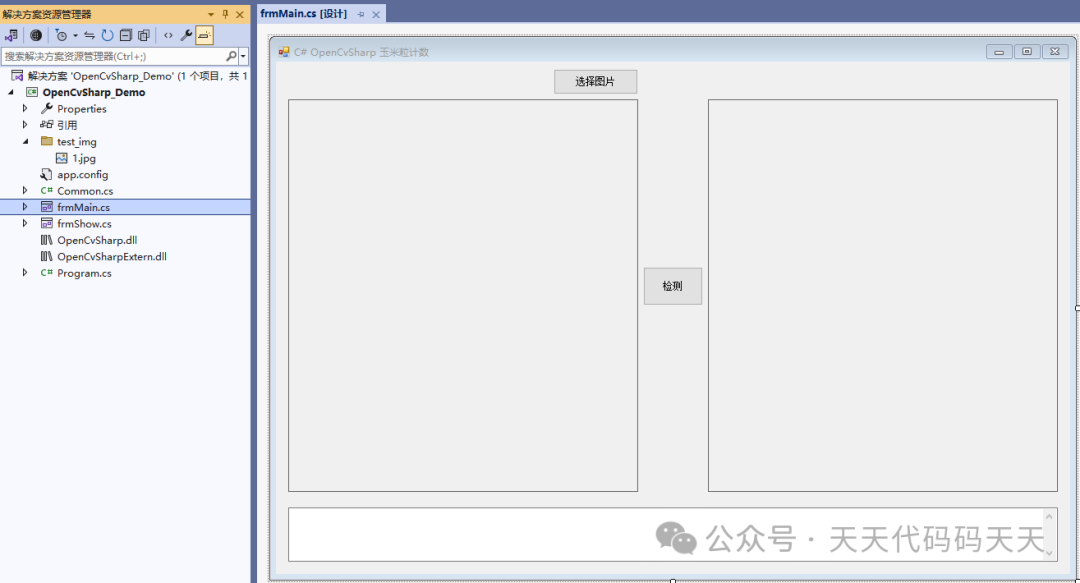Open Properties via the wrench icon

[x=186, y=35]
